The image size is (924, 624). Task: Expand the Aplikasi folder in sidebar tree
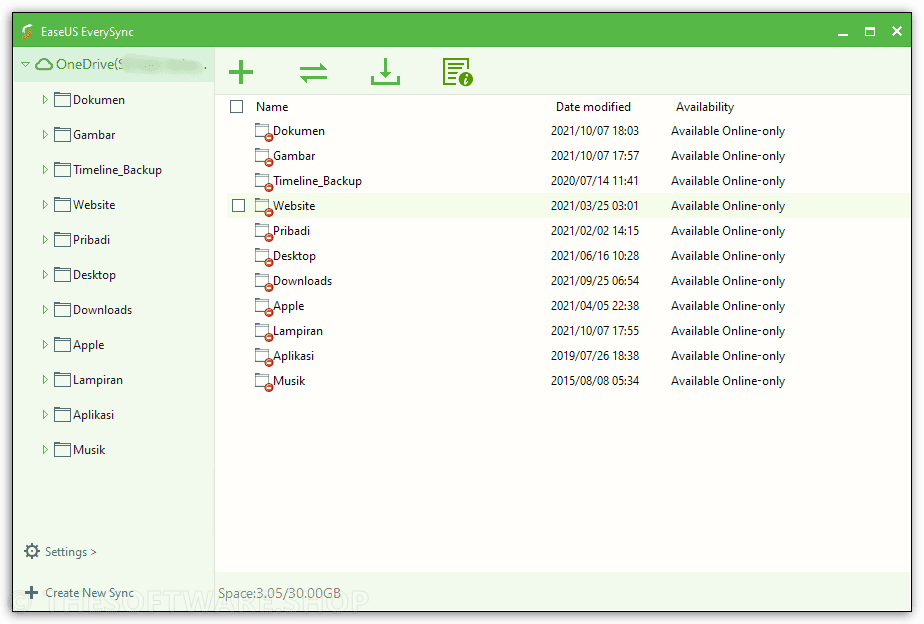coord(44,415)
